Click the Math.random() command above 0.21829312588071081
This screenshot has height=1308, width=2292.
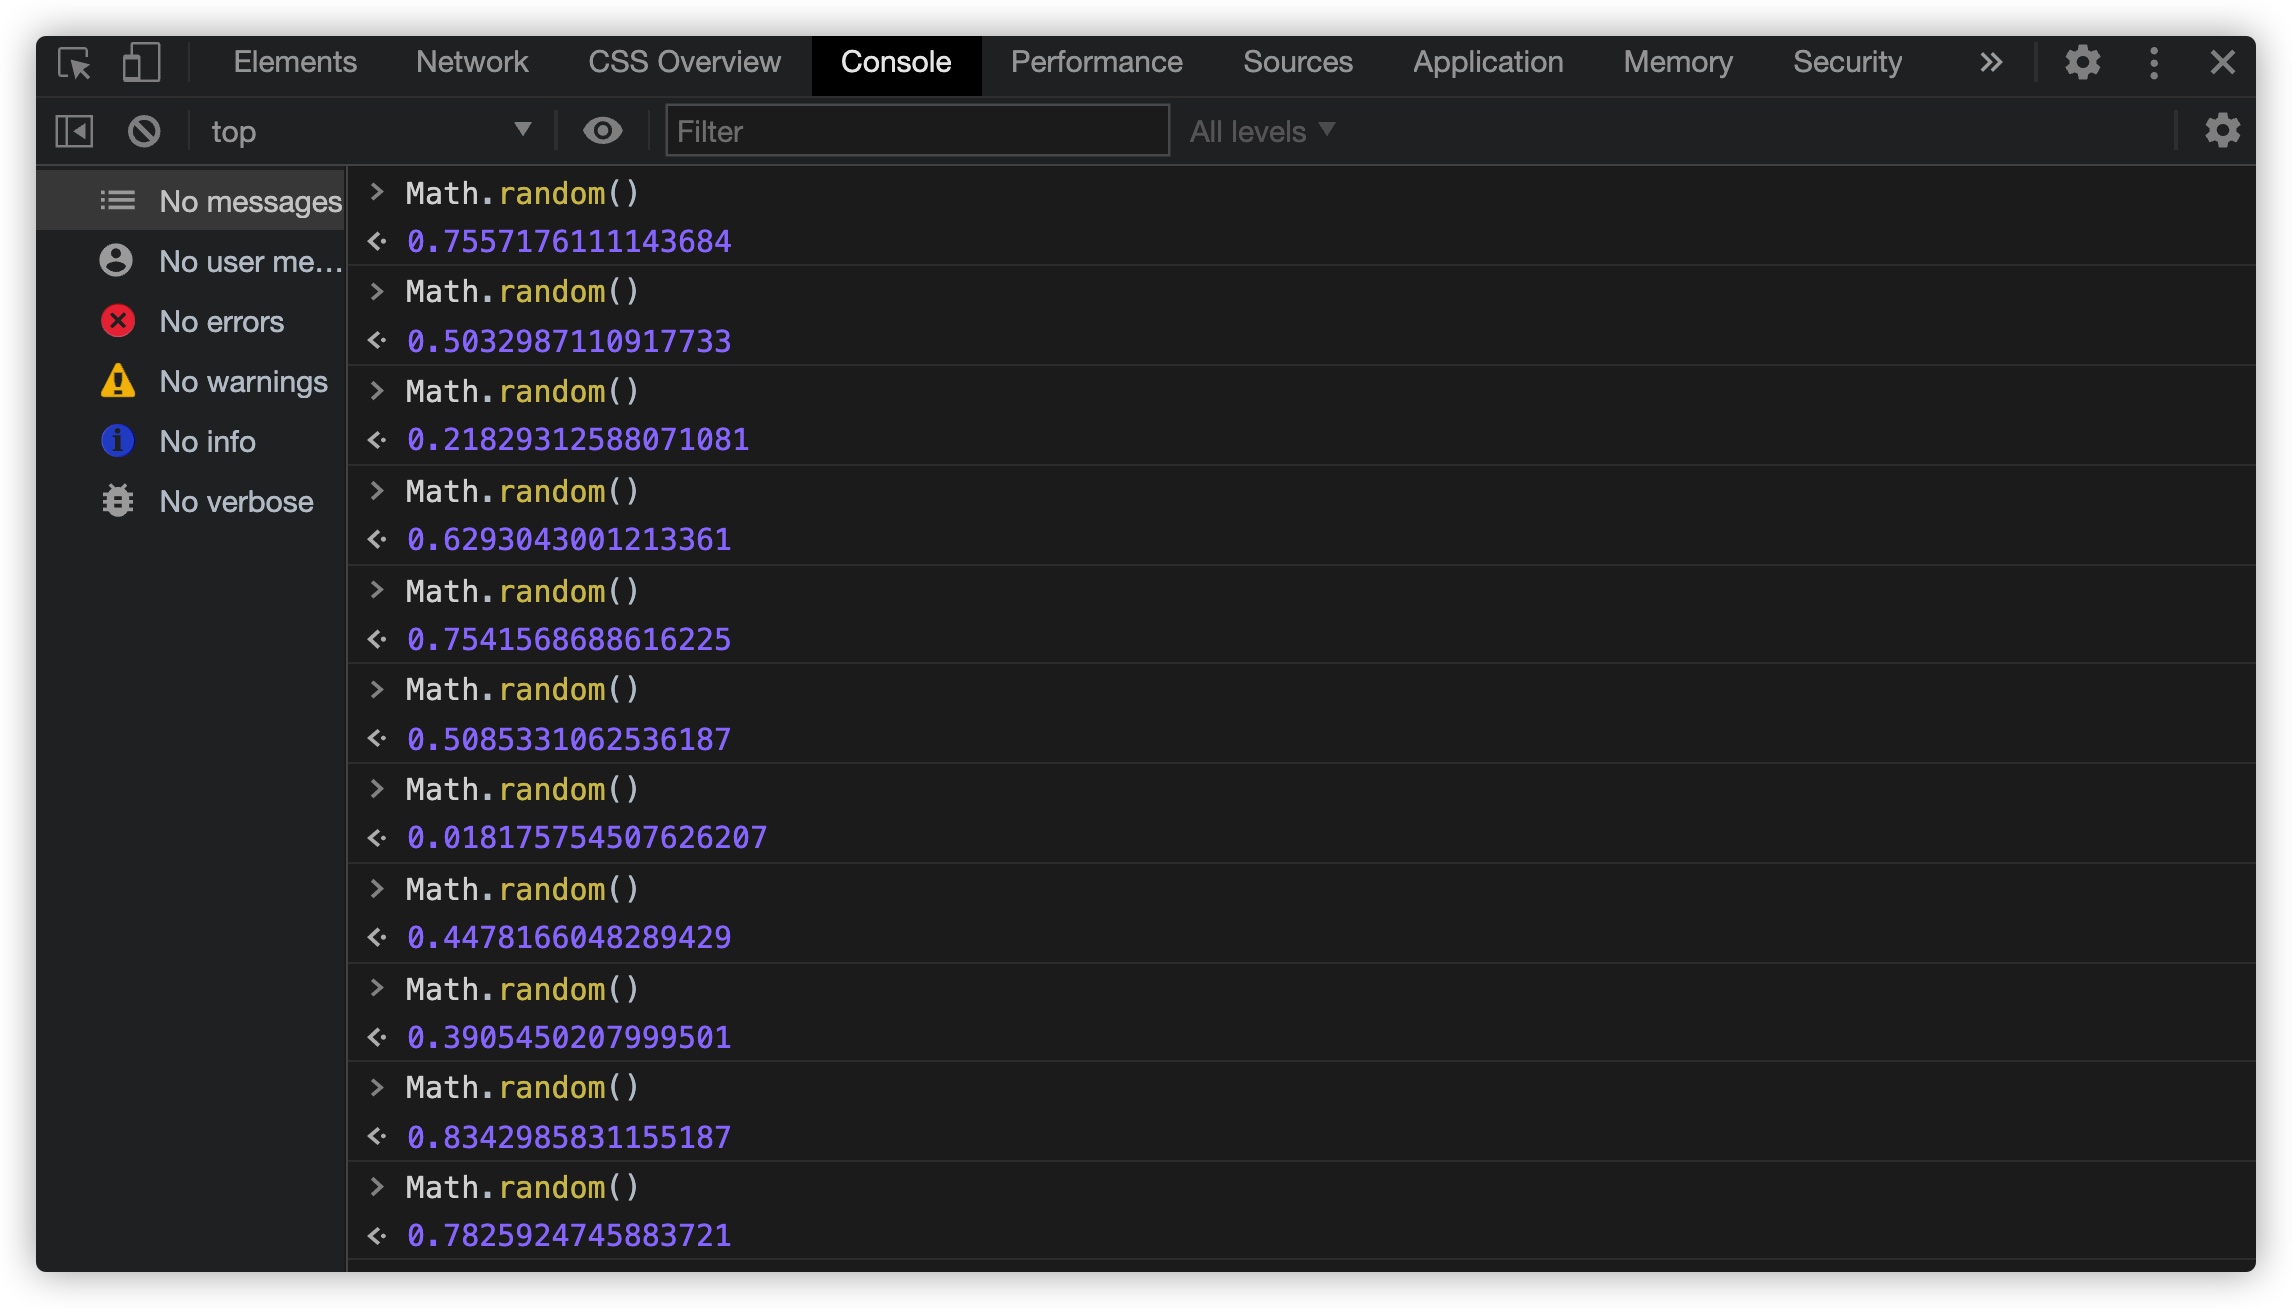click(522, 391)
